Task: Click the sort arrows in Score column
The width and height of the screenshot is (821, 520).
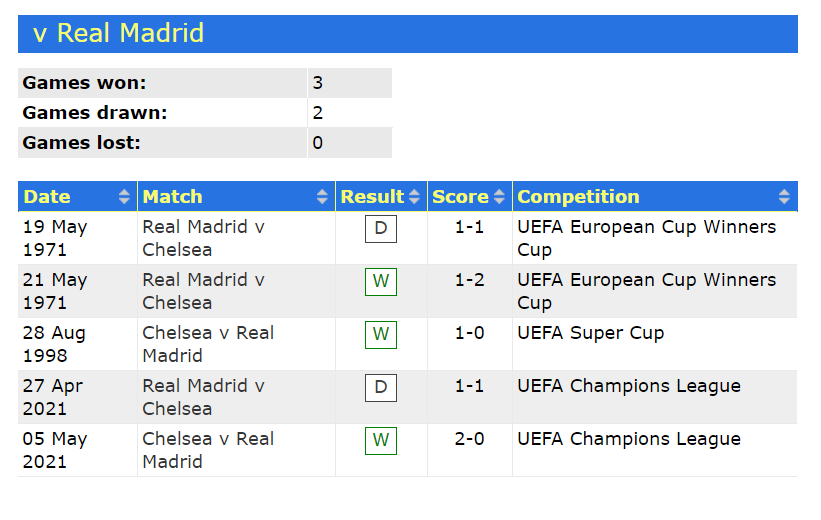Action: click(499, 197)
